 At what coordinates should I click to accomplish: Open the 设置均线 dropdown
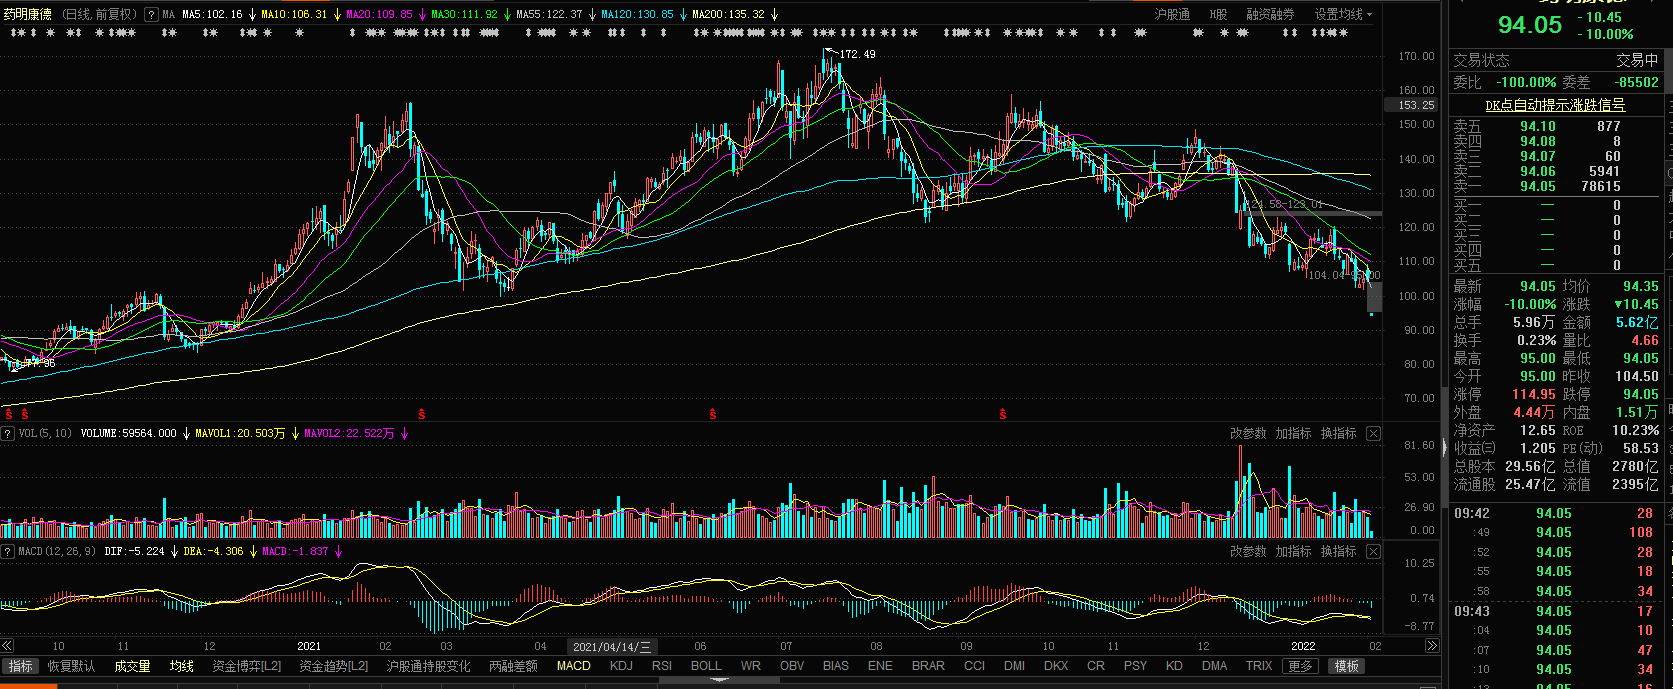click(x=1343, y=14)
